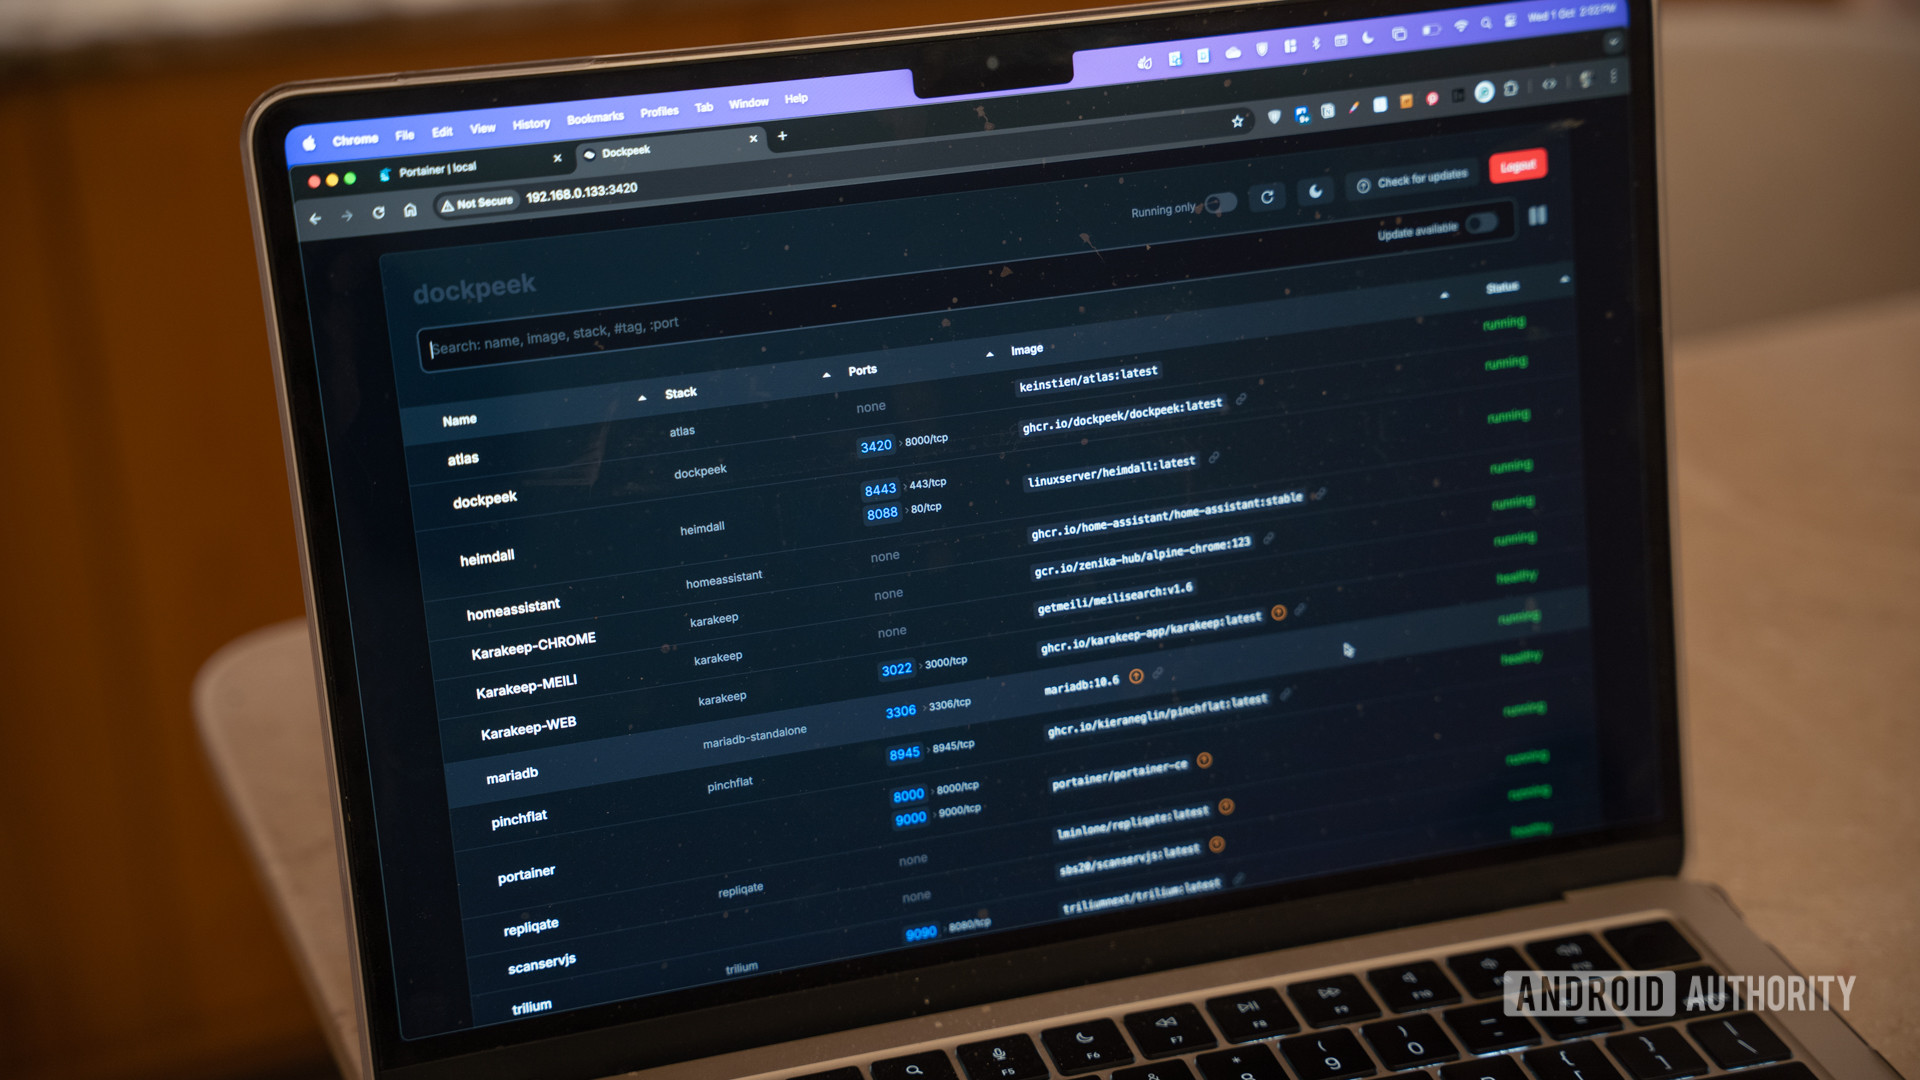Switch to the Portainer | local tab
The image size is (1920, 1080).
437,170
